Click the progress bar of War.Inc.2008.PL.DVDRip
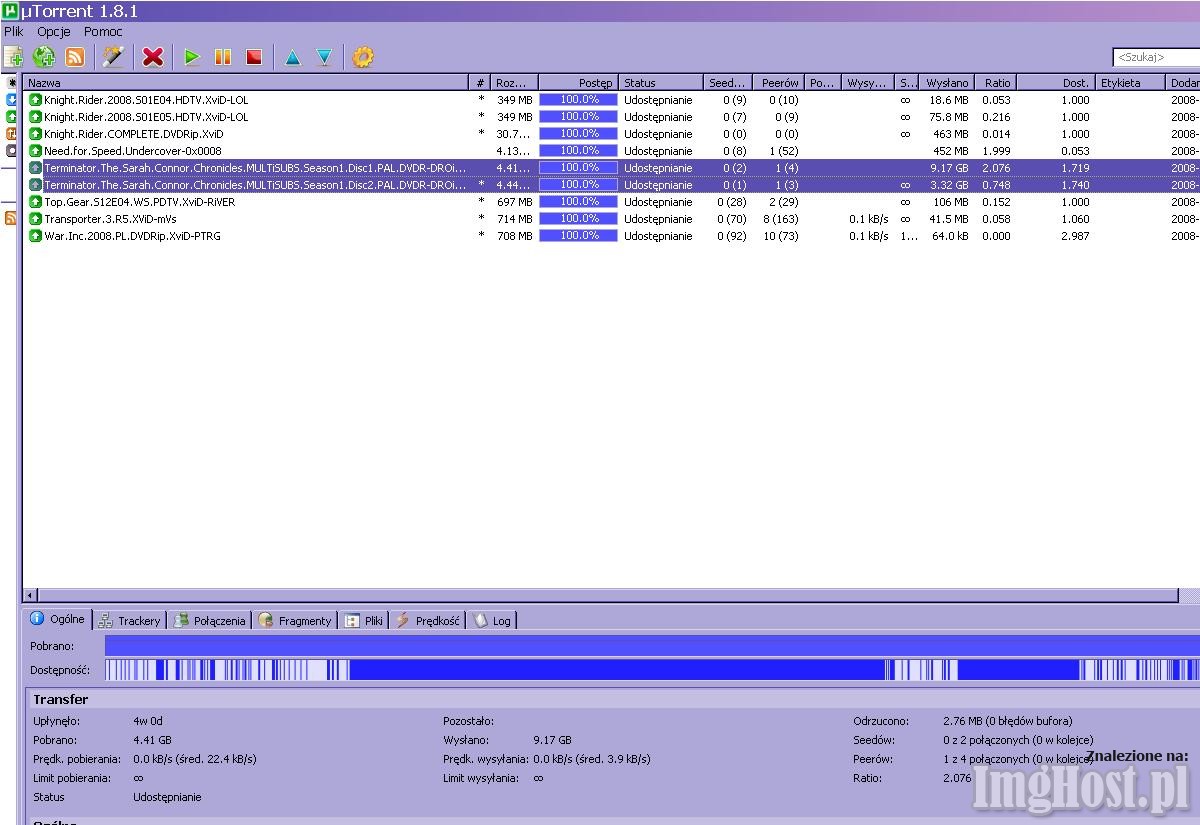The image size is (1200, 825). (578, 236)
